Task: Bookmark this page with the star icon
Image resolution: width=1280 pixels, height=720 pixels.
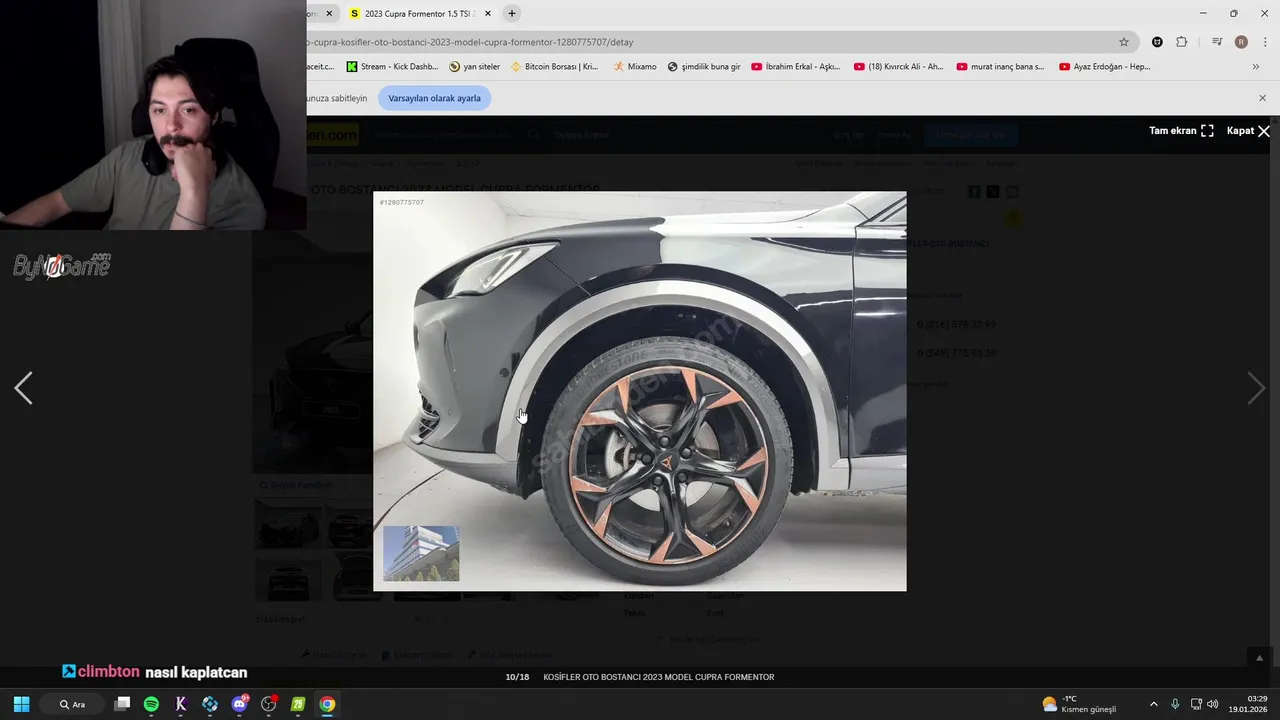Action: click(x=1124, y=42)
